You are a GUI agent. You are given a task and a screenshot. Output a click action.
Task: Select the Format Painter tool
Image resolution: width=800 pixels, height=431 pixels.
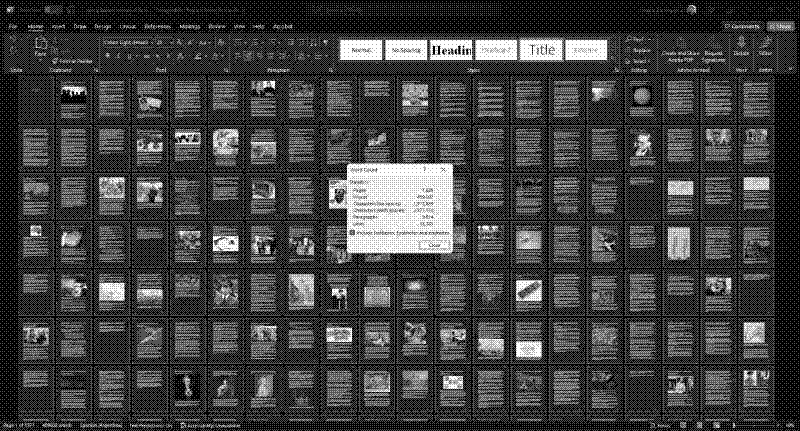click(x=71, y=61)
